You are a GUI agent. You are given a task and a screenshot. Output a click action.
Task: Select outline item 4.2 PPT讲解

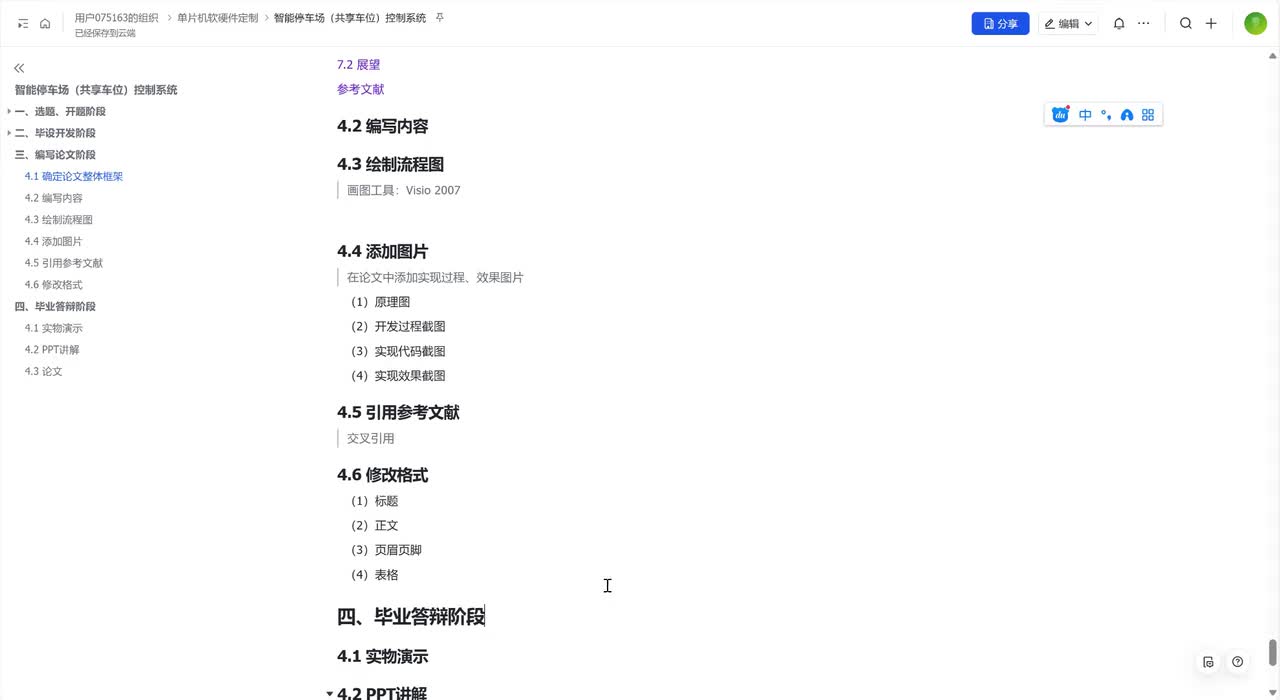click(x=52, y=350)
